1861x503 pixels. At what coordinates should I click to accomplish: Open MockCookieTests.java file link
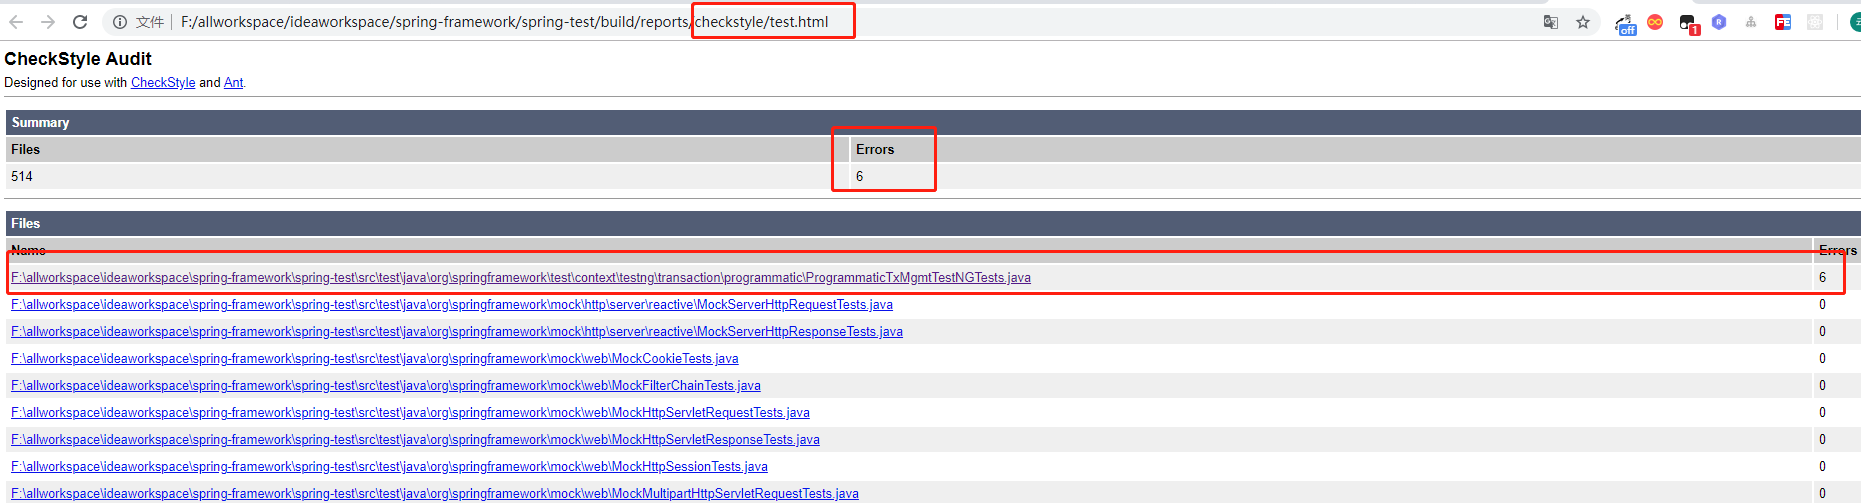click(x=375, y=359)
